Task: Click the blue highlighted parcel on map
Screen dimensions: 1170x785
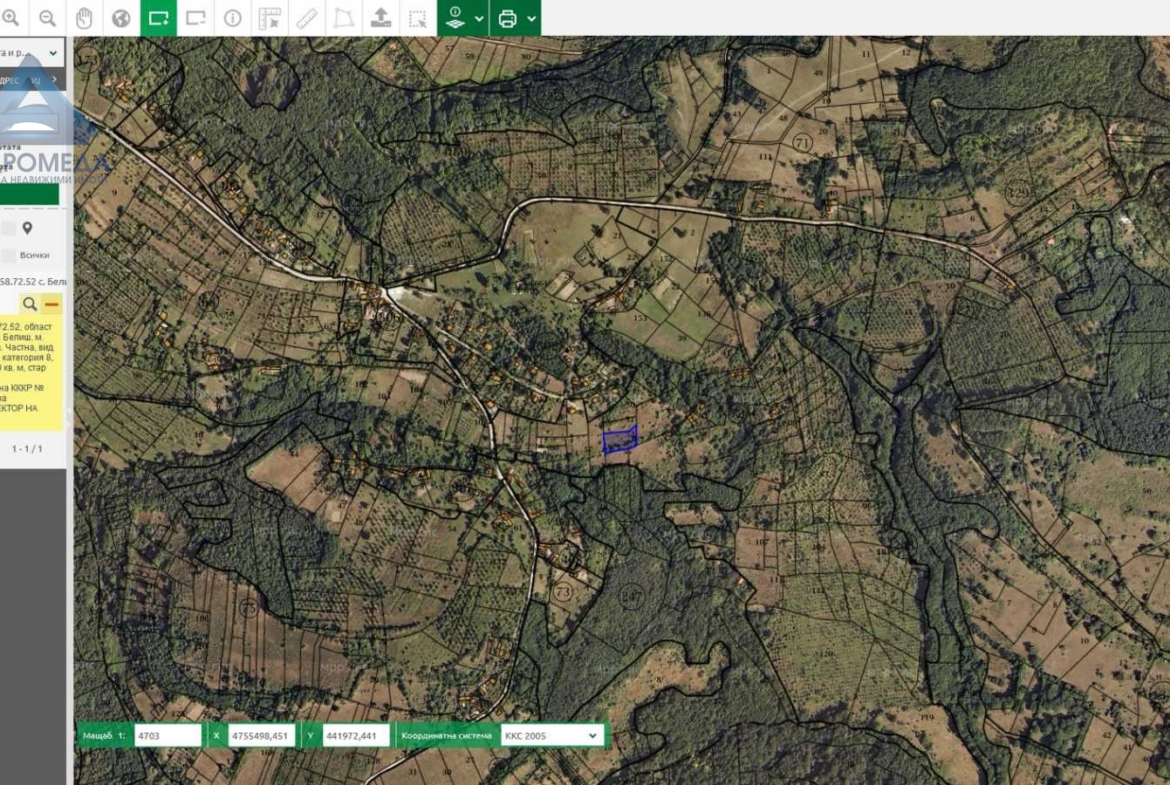Action: coord(619,440)
